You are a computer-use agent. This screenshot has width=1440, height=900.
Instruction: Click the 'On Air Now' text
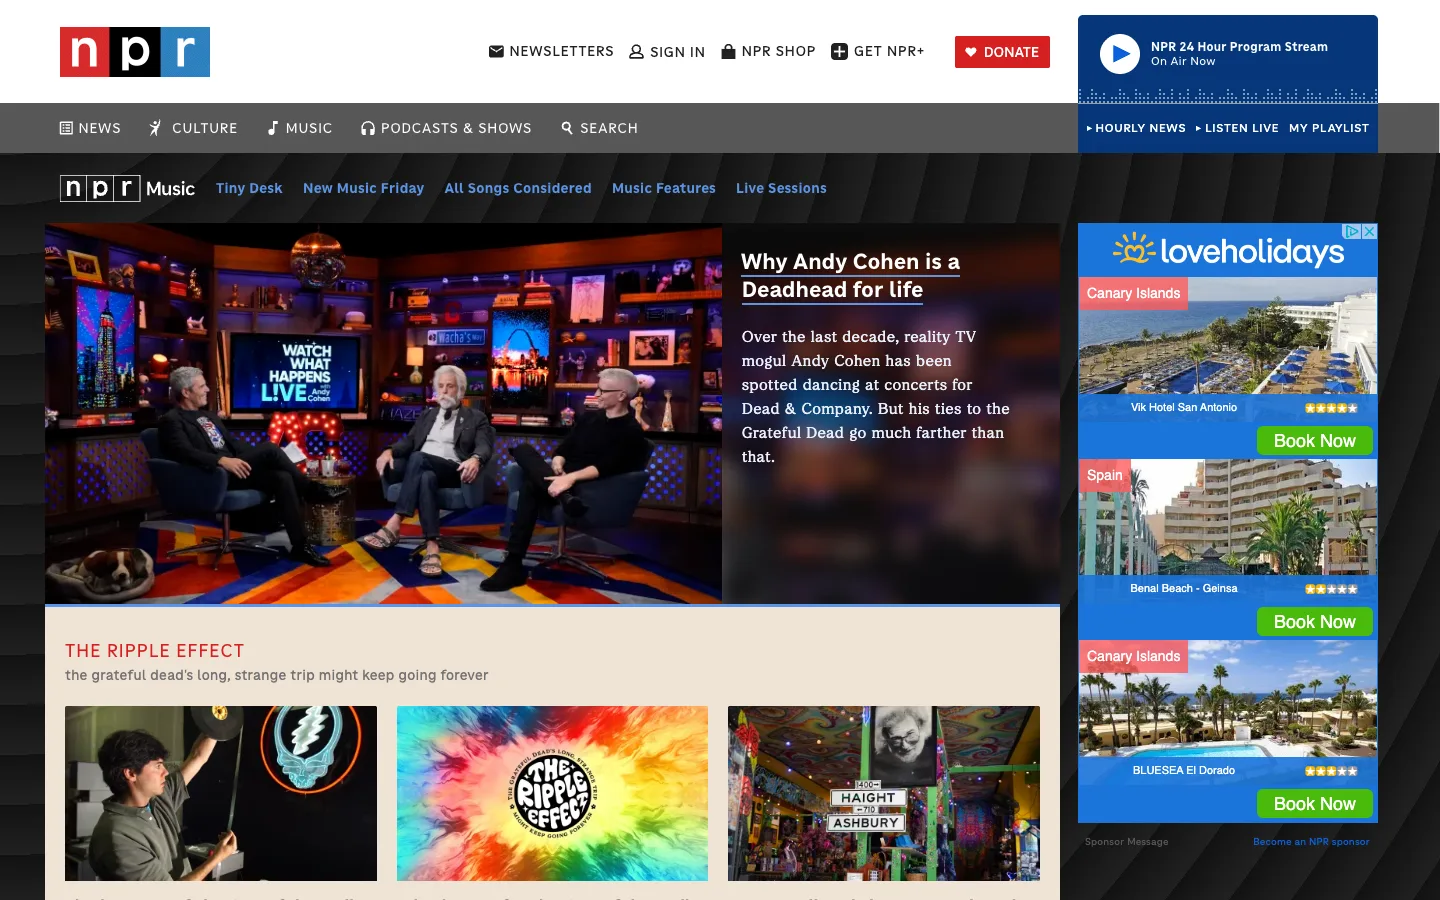(x=1183, y=61)
